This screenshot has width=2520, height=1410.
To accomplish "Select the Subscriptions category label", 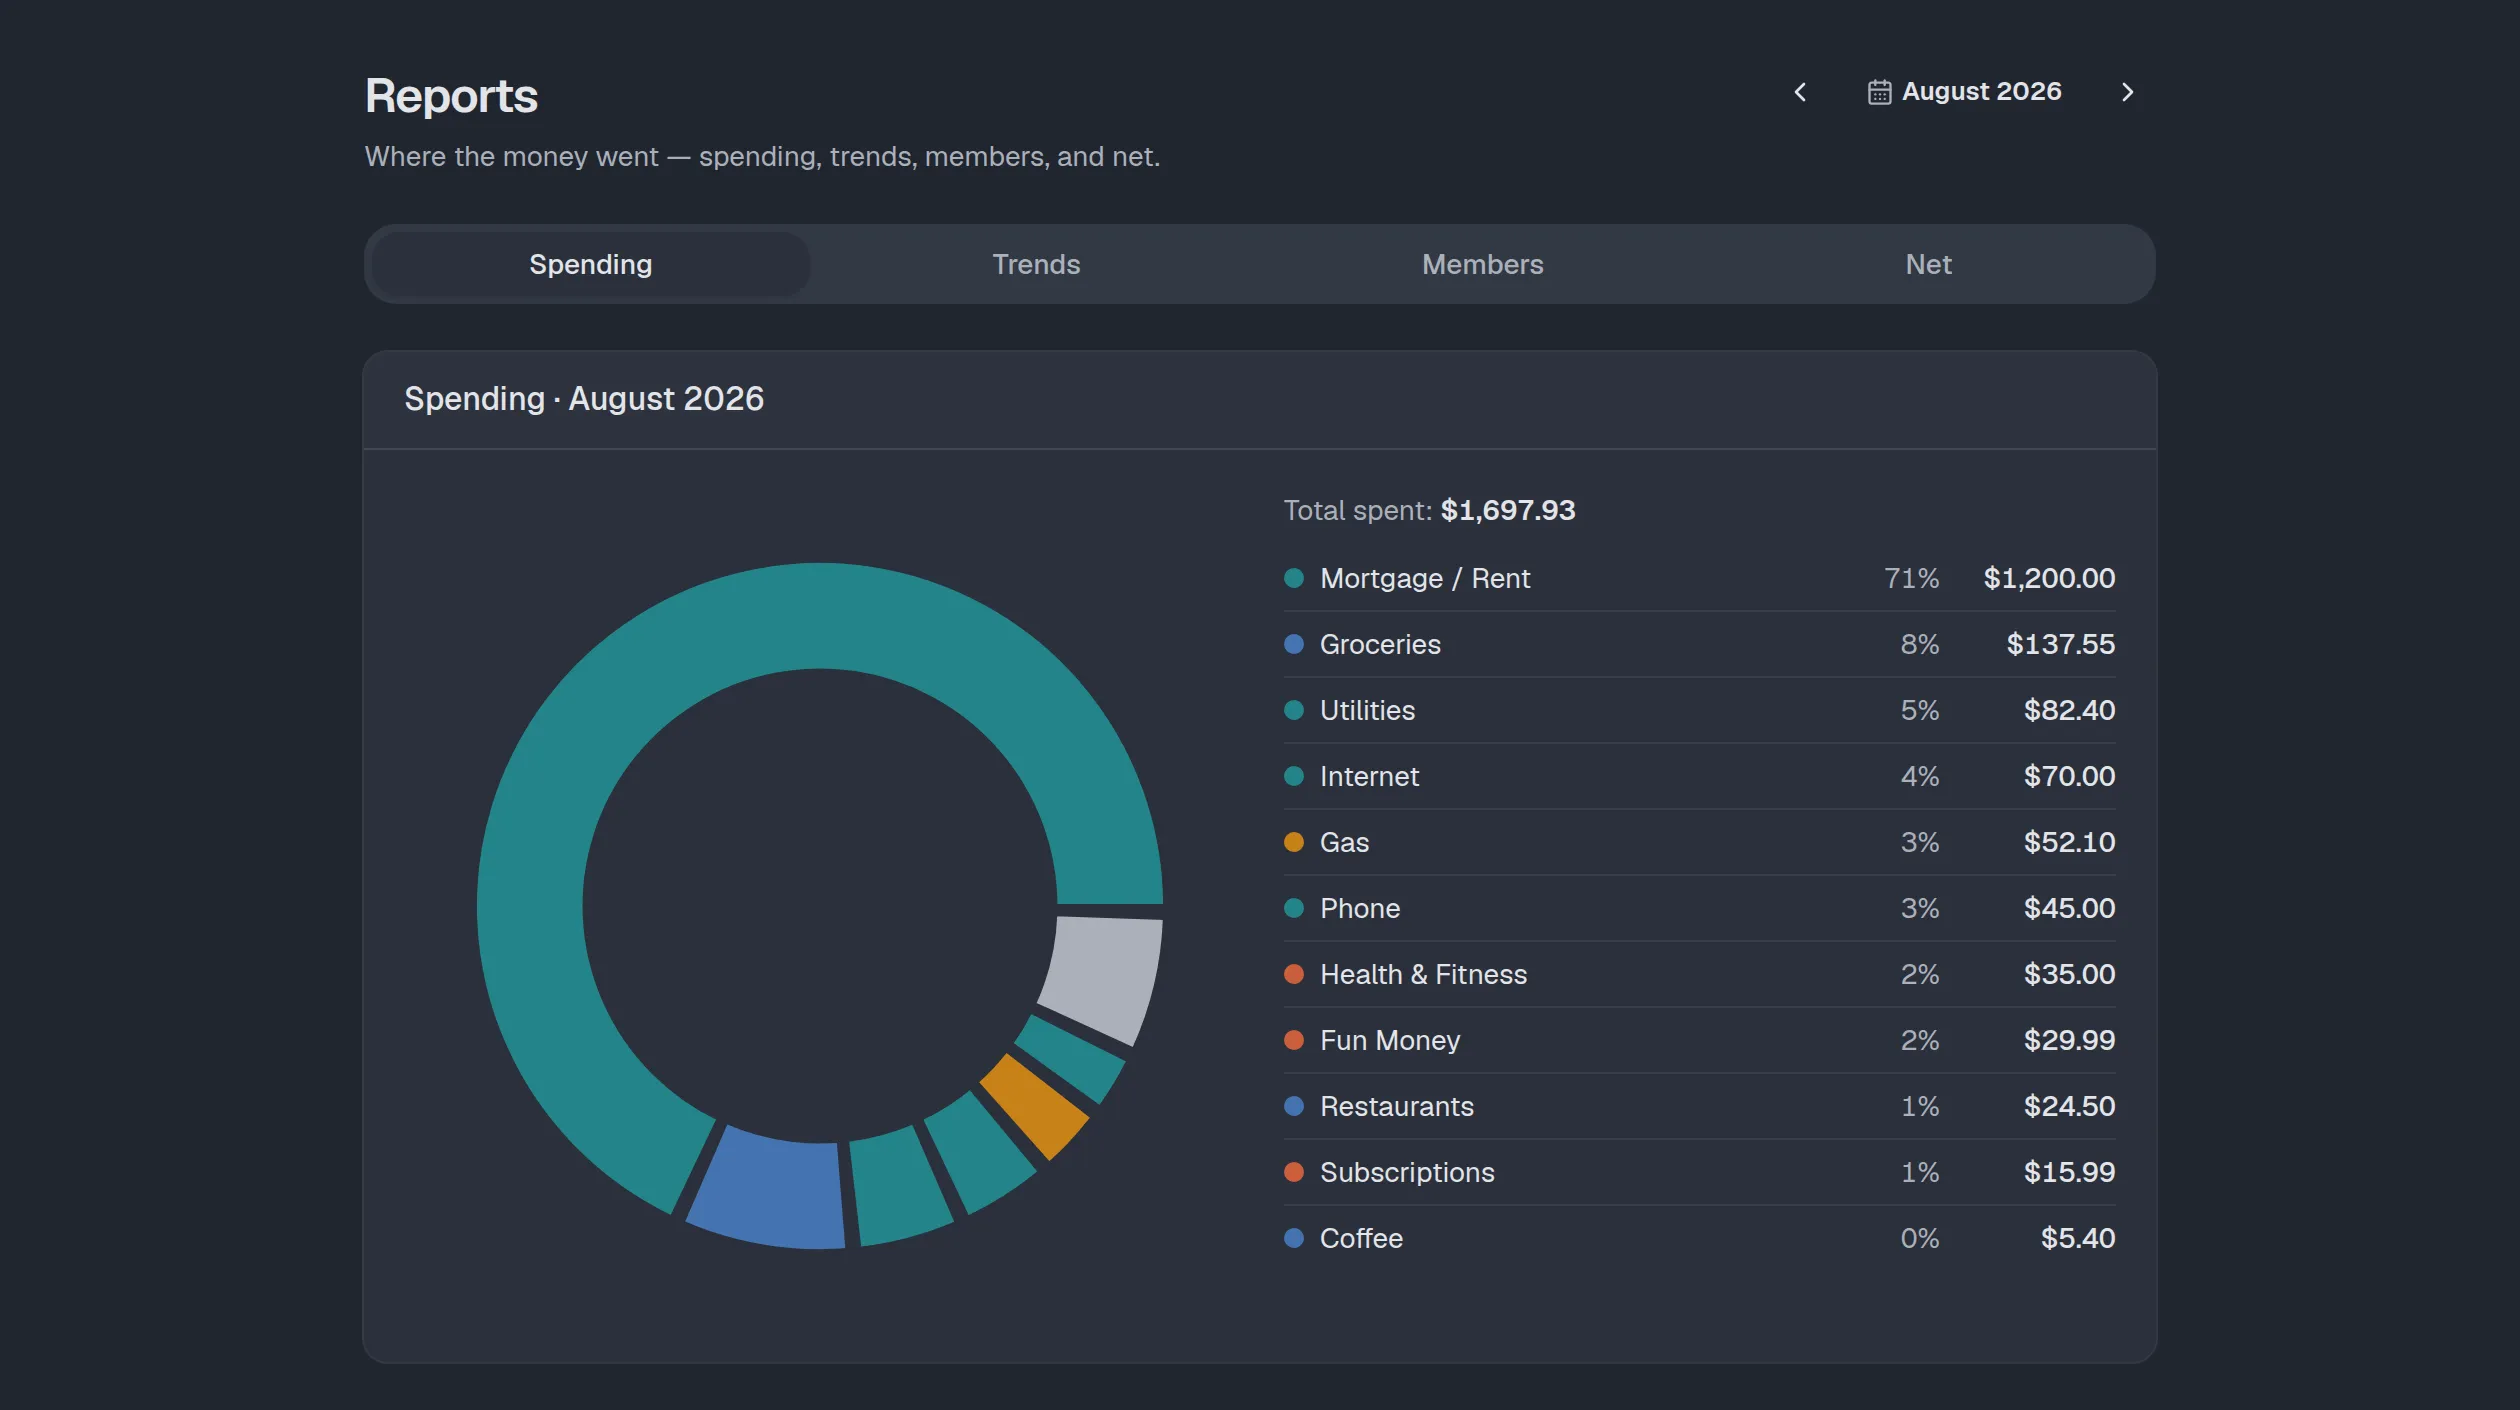I will 1407,1172.
